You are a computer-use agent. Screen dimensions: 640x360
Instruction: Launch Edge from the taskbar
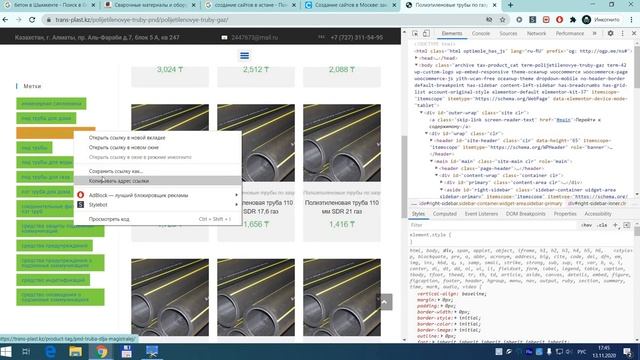pos(50,352)
